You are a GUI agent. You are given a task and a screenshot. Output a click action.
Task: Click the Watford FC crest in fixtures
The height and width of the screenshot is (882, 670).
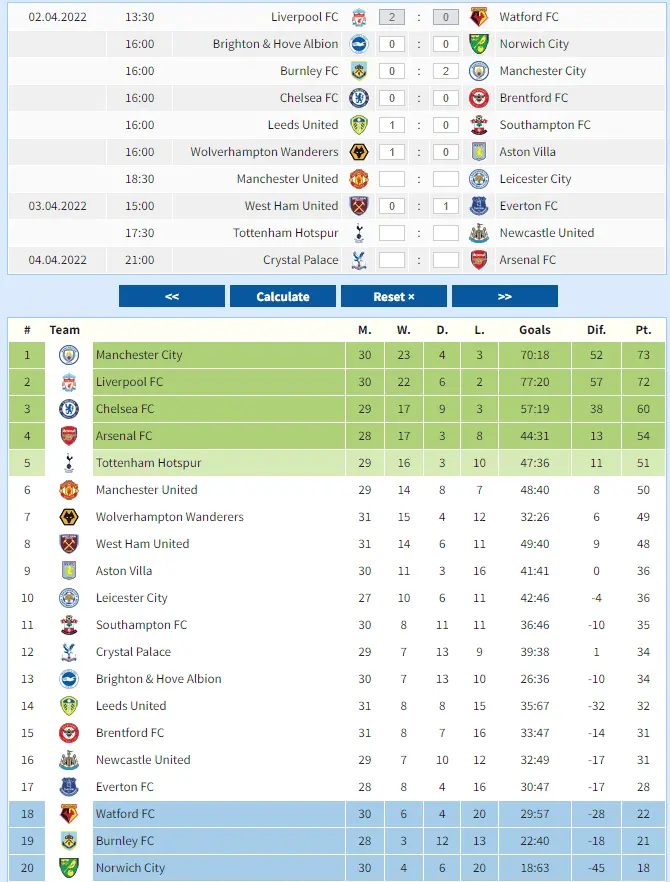coord(479,17)
